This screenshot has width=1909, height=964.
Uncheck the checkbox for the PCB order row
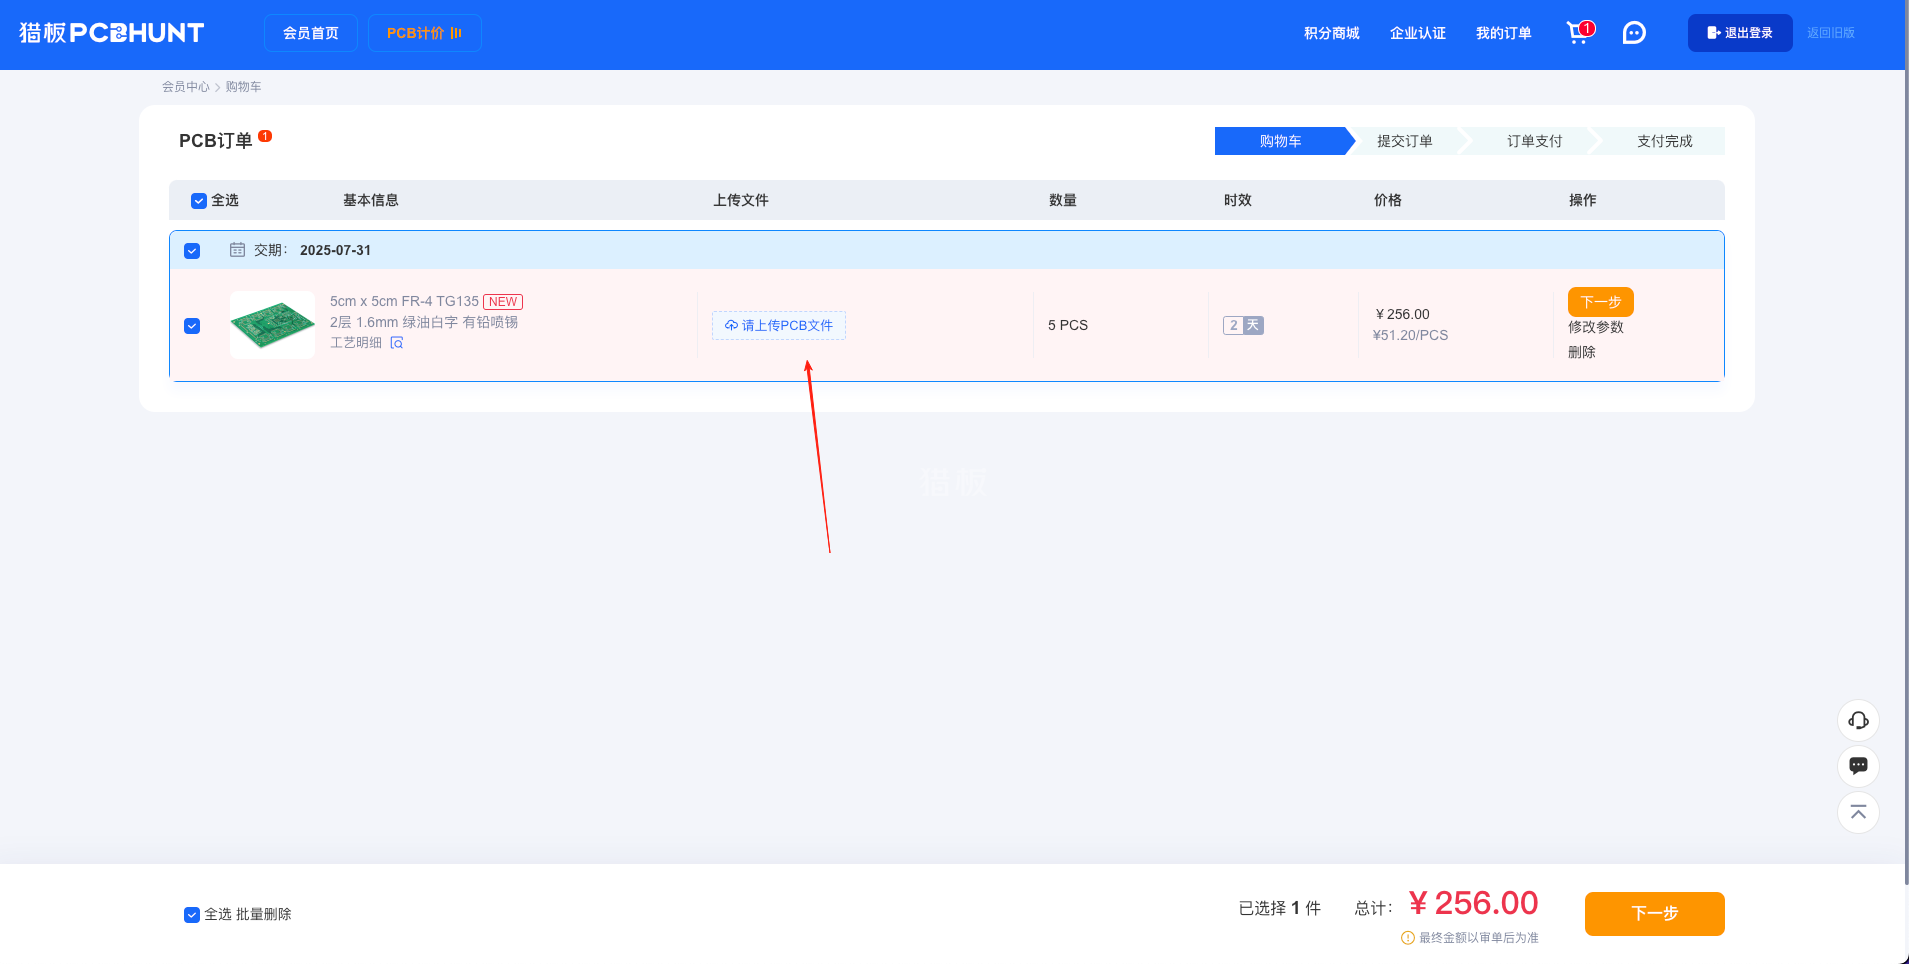click(x=191, y=326)
